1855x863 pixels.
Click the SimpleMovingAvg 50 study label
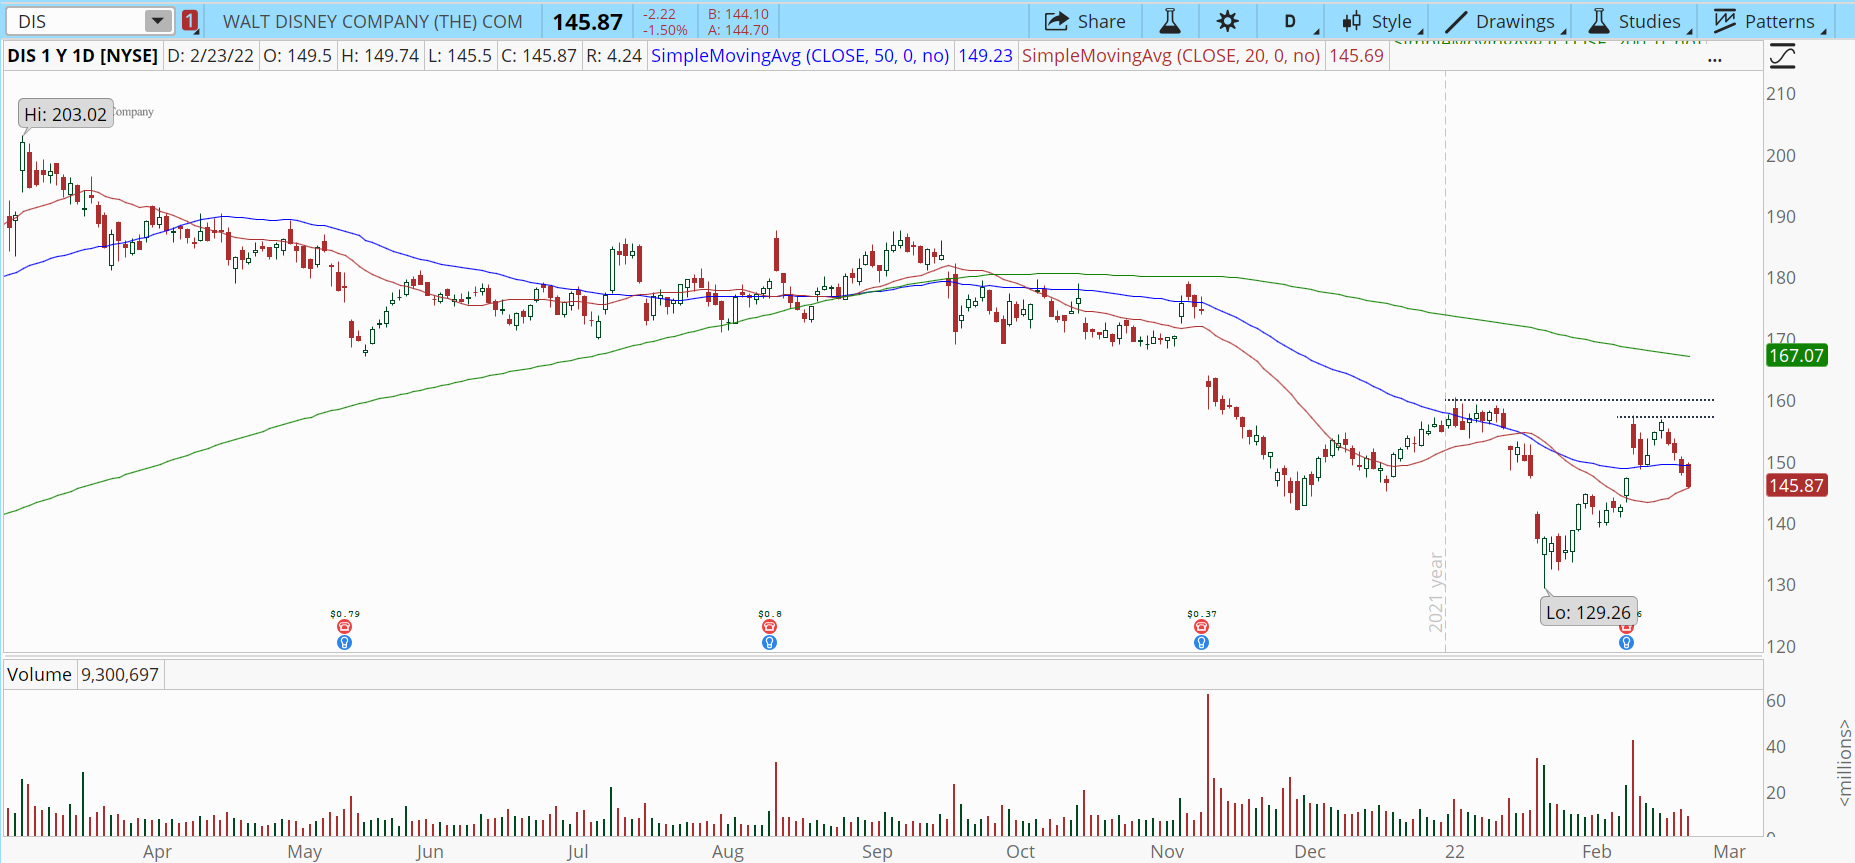click(800, 56)
